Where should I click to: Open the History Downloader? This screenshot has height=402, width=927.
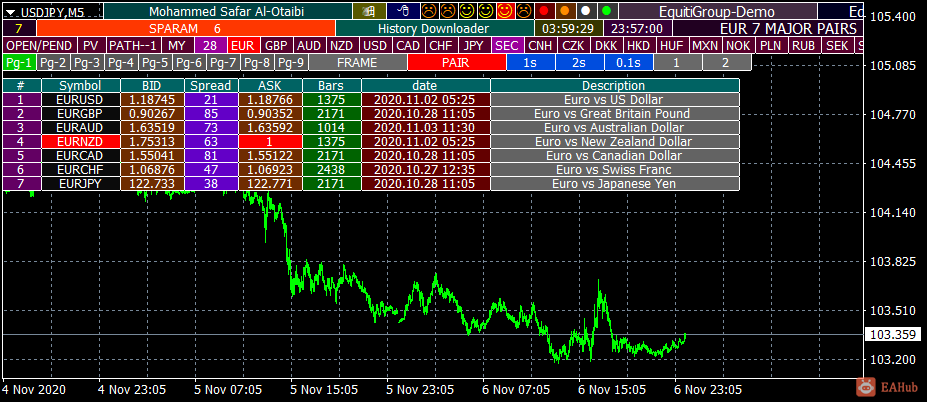click(x=434, y=28)
